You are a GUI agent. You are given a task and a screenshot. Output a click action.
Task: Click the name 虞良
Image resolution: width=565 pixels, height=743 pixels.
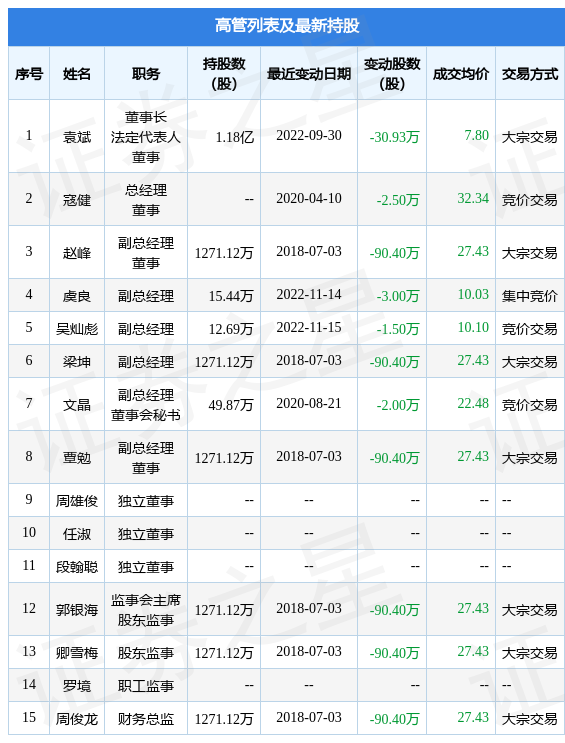pyautogui.click(x=77, y=296)
